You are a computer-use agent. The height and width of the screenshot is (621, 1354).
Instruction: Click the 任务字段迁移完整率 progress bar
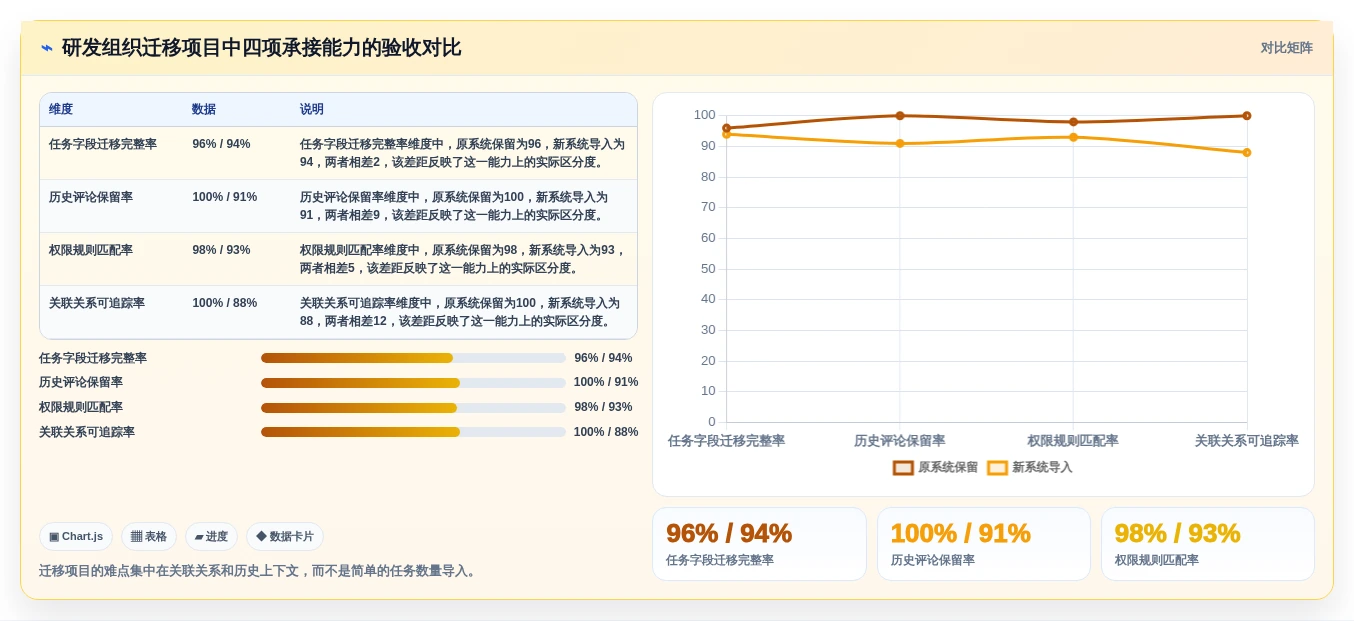(413, 358)
